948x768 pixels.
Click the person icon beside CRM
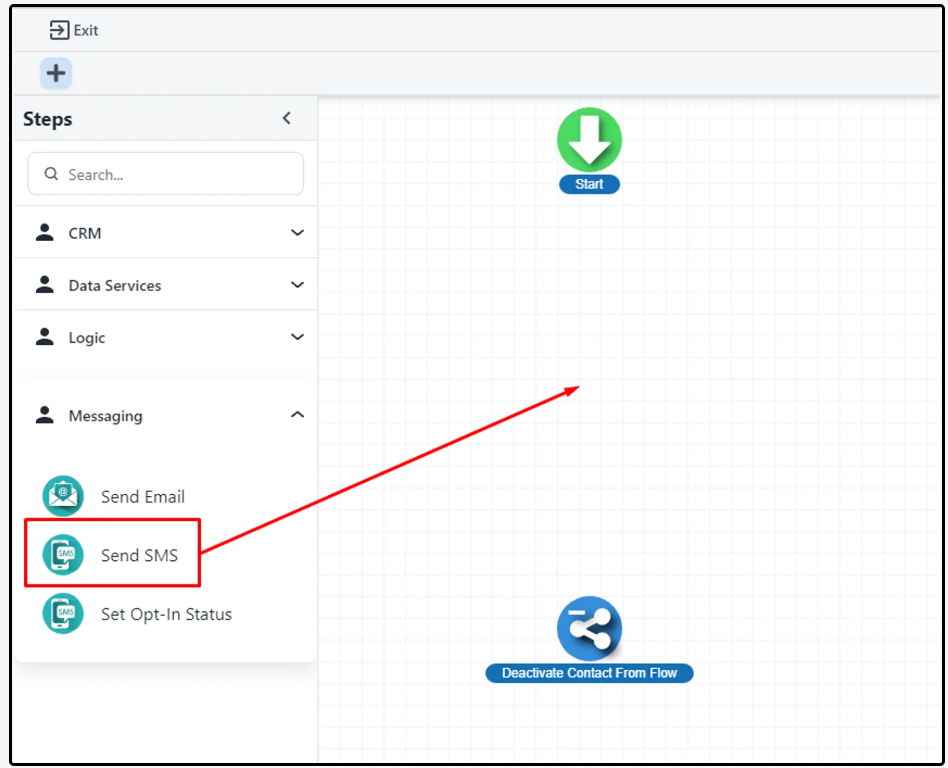click(44, 232)
